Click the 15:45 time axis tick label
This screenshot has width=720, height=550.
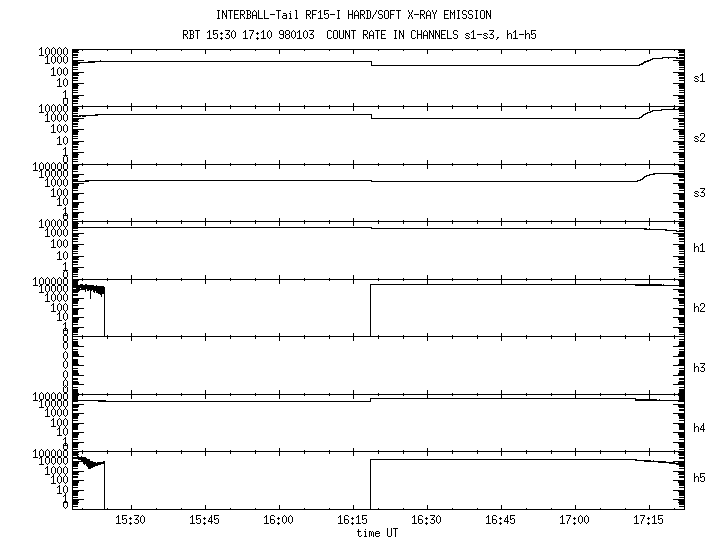[x=204, y=520]
